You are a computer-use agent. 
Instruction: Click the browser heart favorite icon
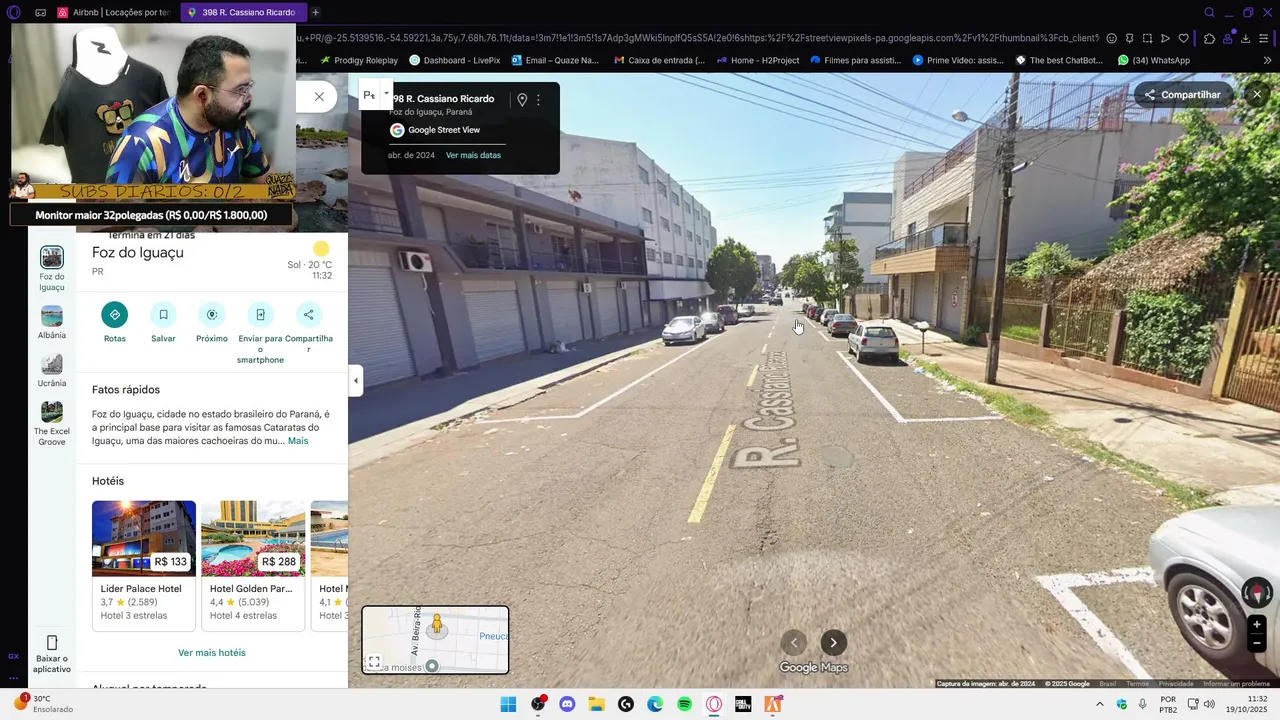1183,38
